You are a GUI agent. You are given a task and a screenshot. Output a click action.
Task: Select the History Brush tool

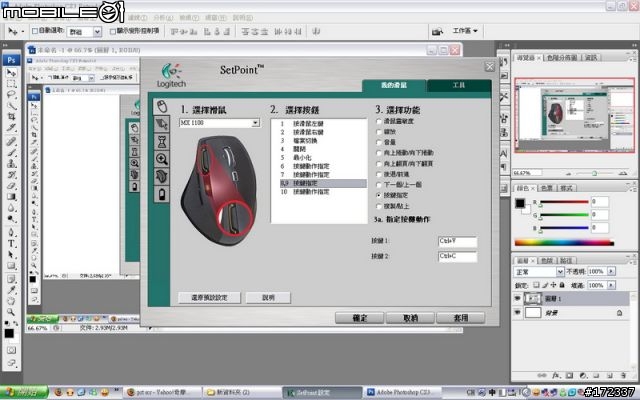pyautogui.click(x=11, y=175)
